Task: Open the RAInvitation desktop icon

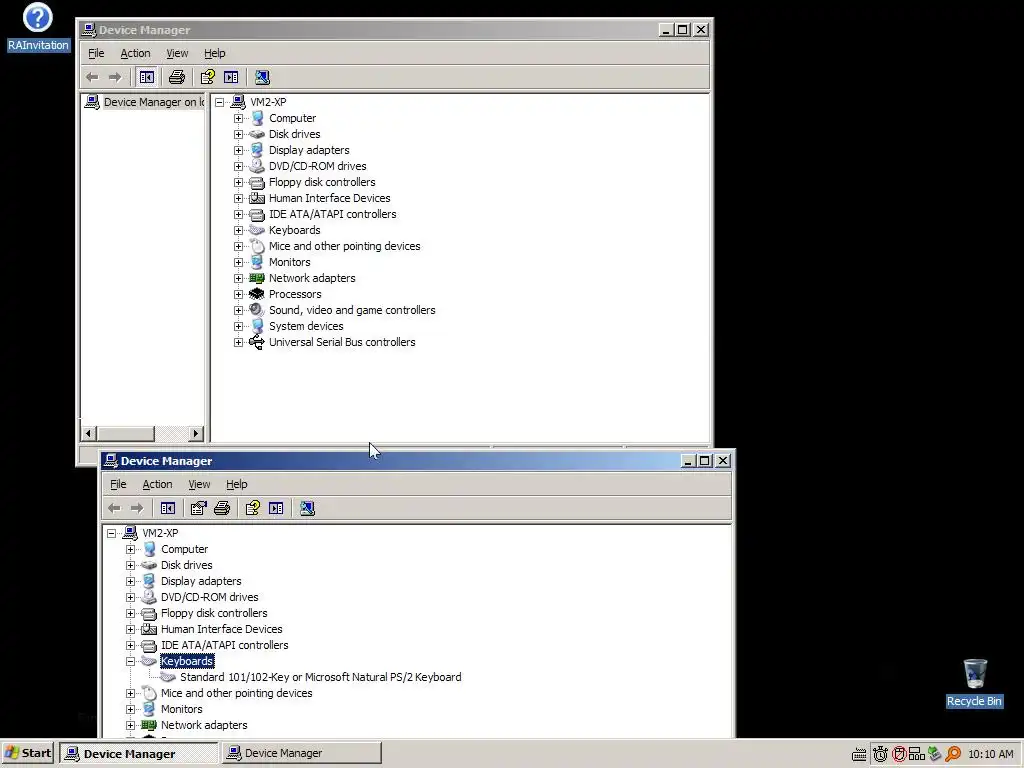Action: [38, 27]
